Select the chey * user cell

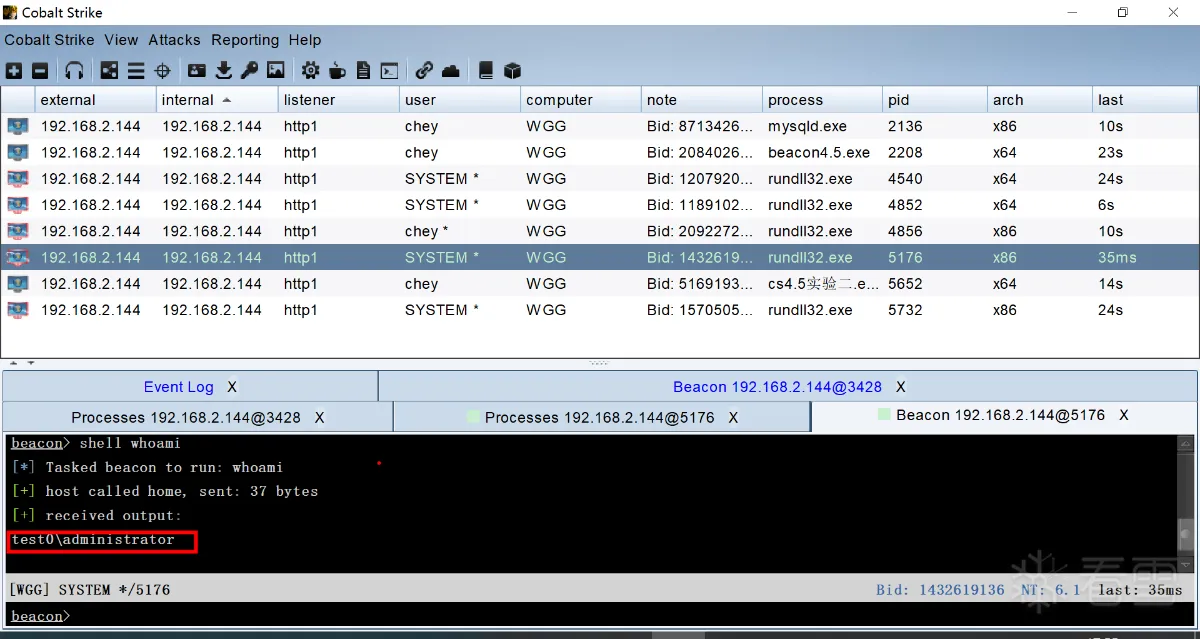point(460,231)
